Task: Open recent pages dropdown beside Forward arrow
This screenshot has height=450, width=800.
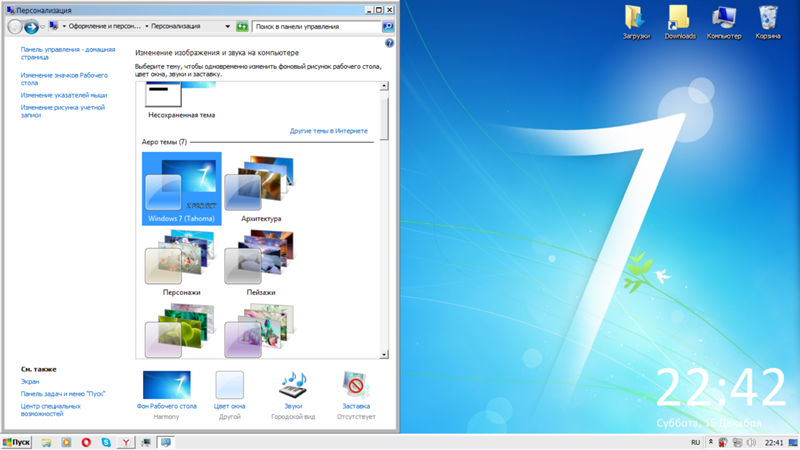Action: pyautogui.click(x=43, y=27)
